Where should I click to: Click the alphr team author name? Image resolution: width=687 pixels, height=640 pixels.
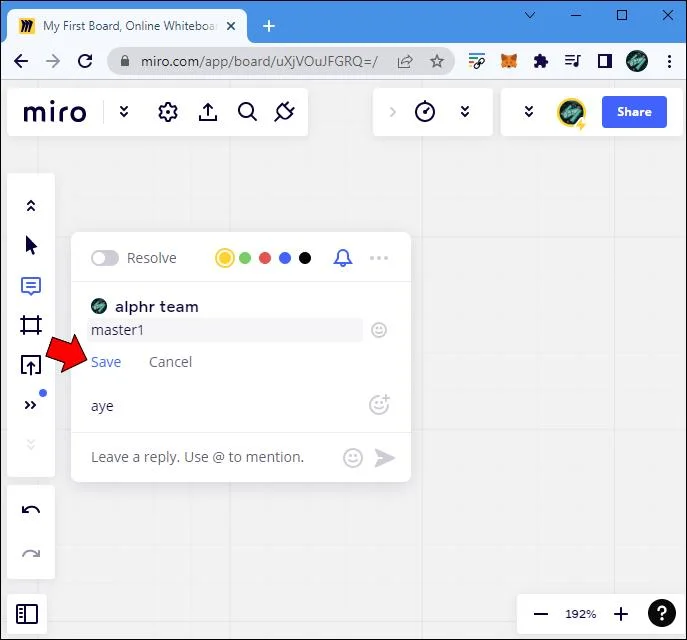coord(156,307)
